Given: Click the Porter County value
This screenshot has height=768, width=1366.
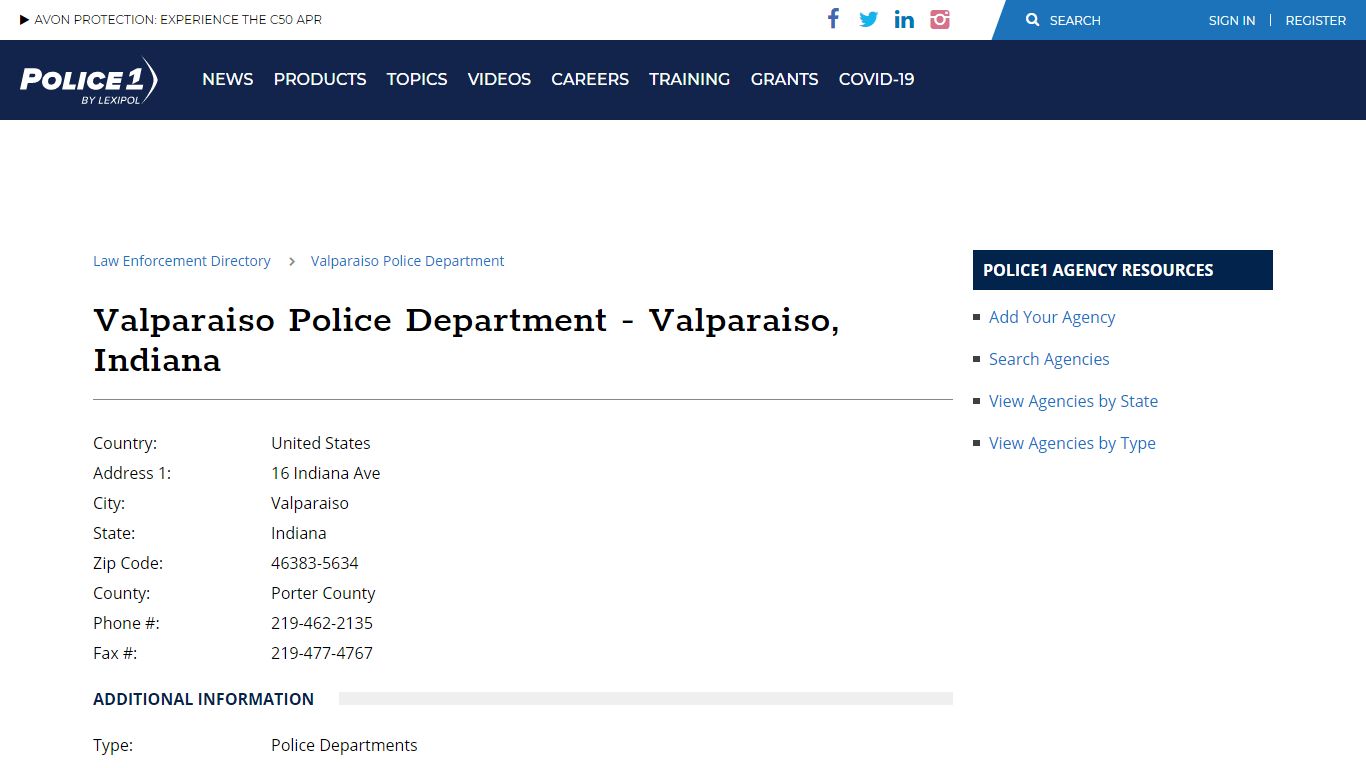Looking at the screenshot, I should (323, 593).
